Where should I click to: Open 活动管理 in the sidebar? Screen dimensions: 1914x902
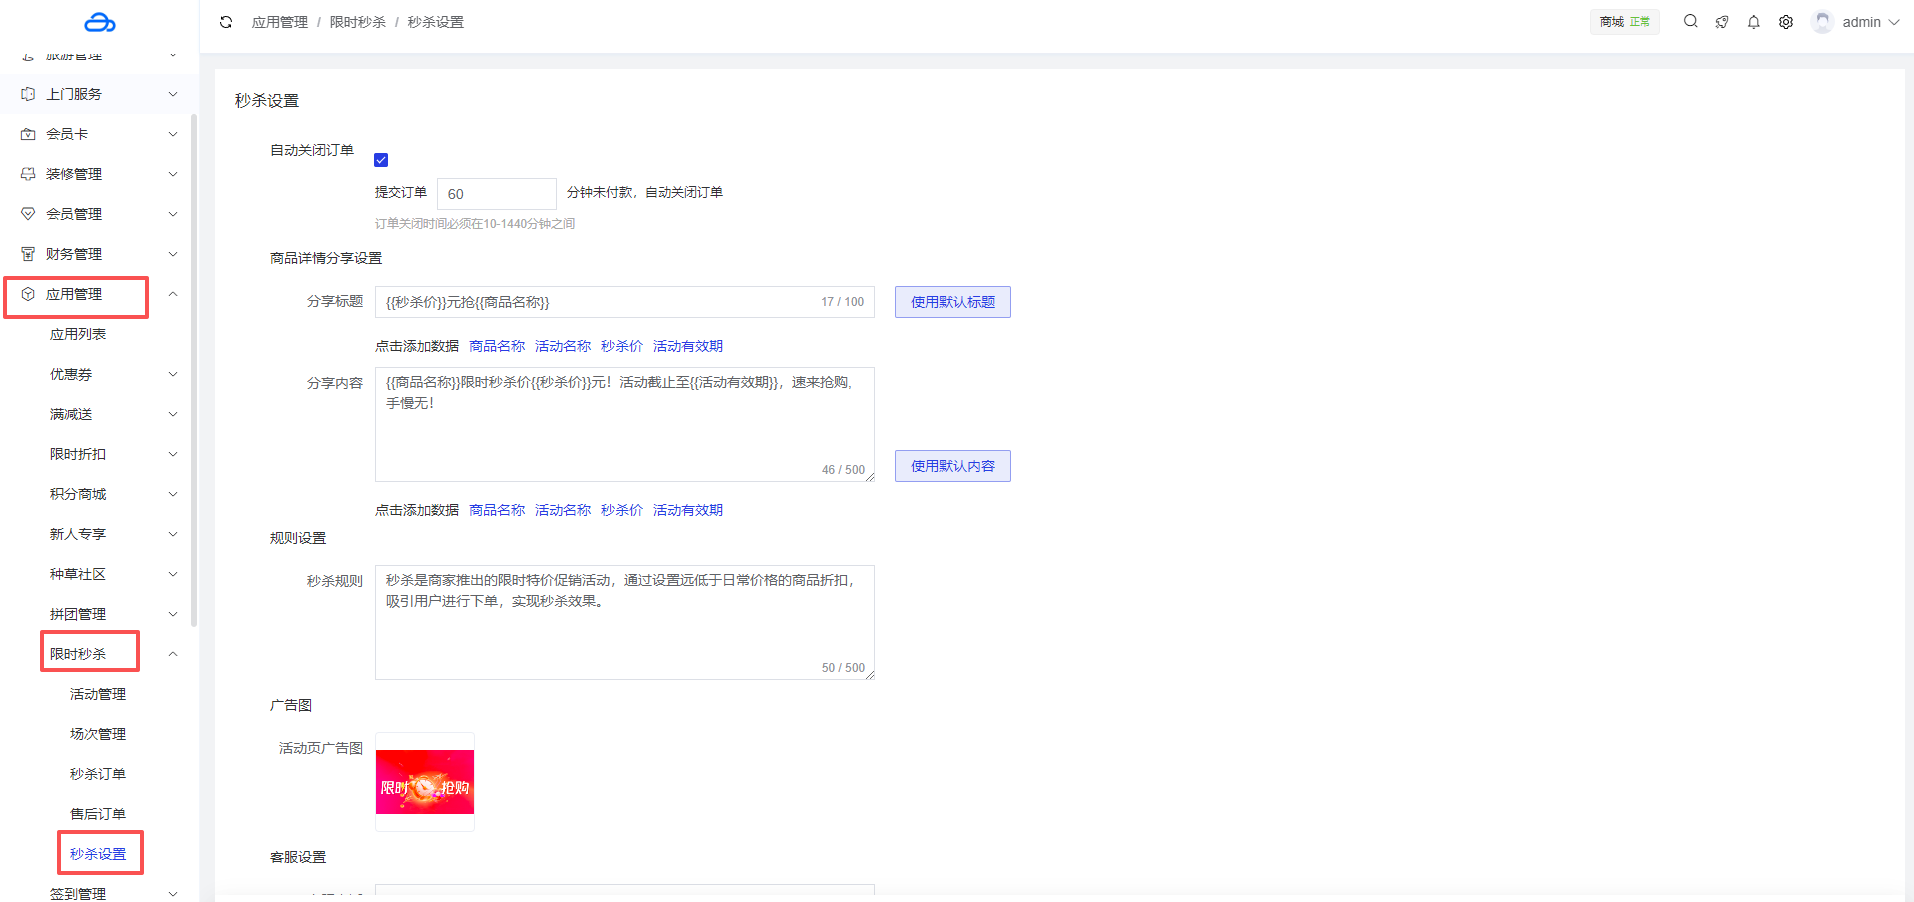click(98, 694)
